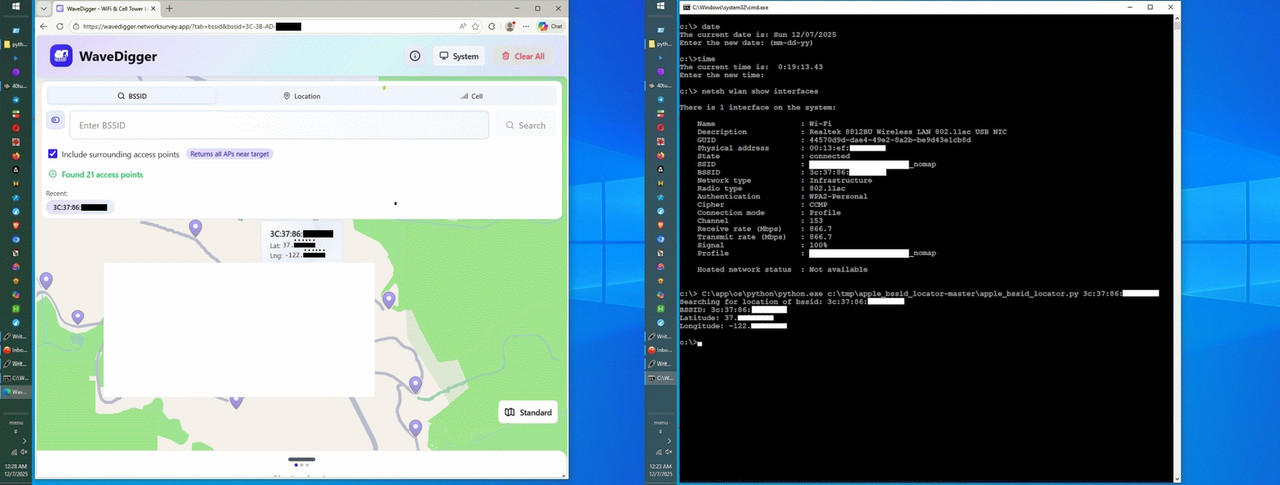Click Firefox icon in left taskbar

[17, 156]
